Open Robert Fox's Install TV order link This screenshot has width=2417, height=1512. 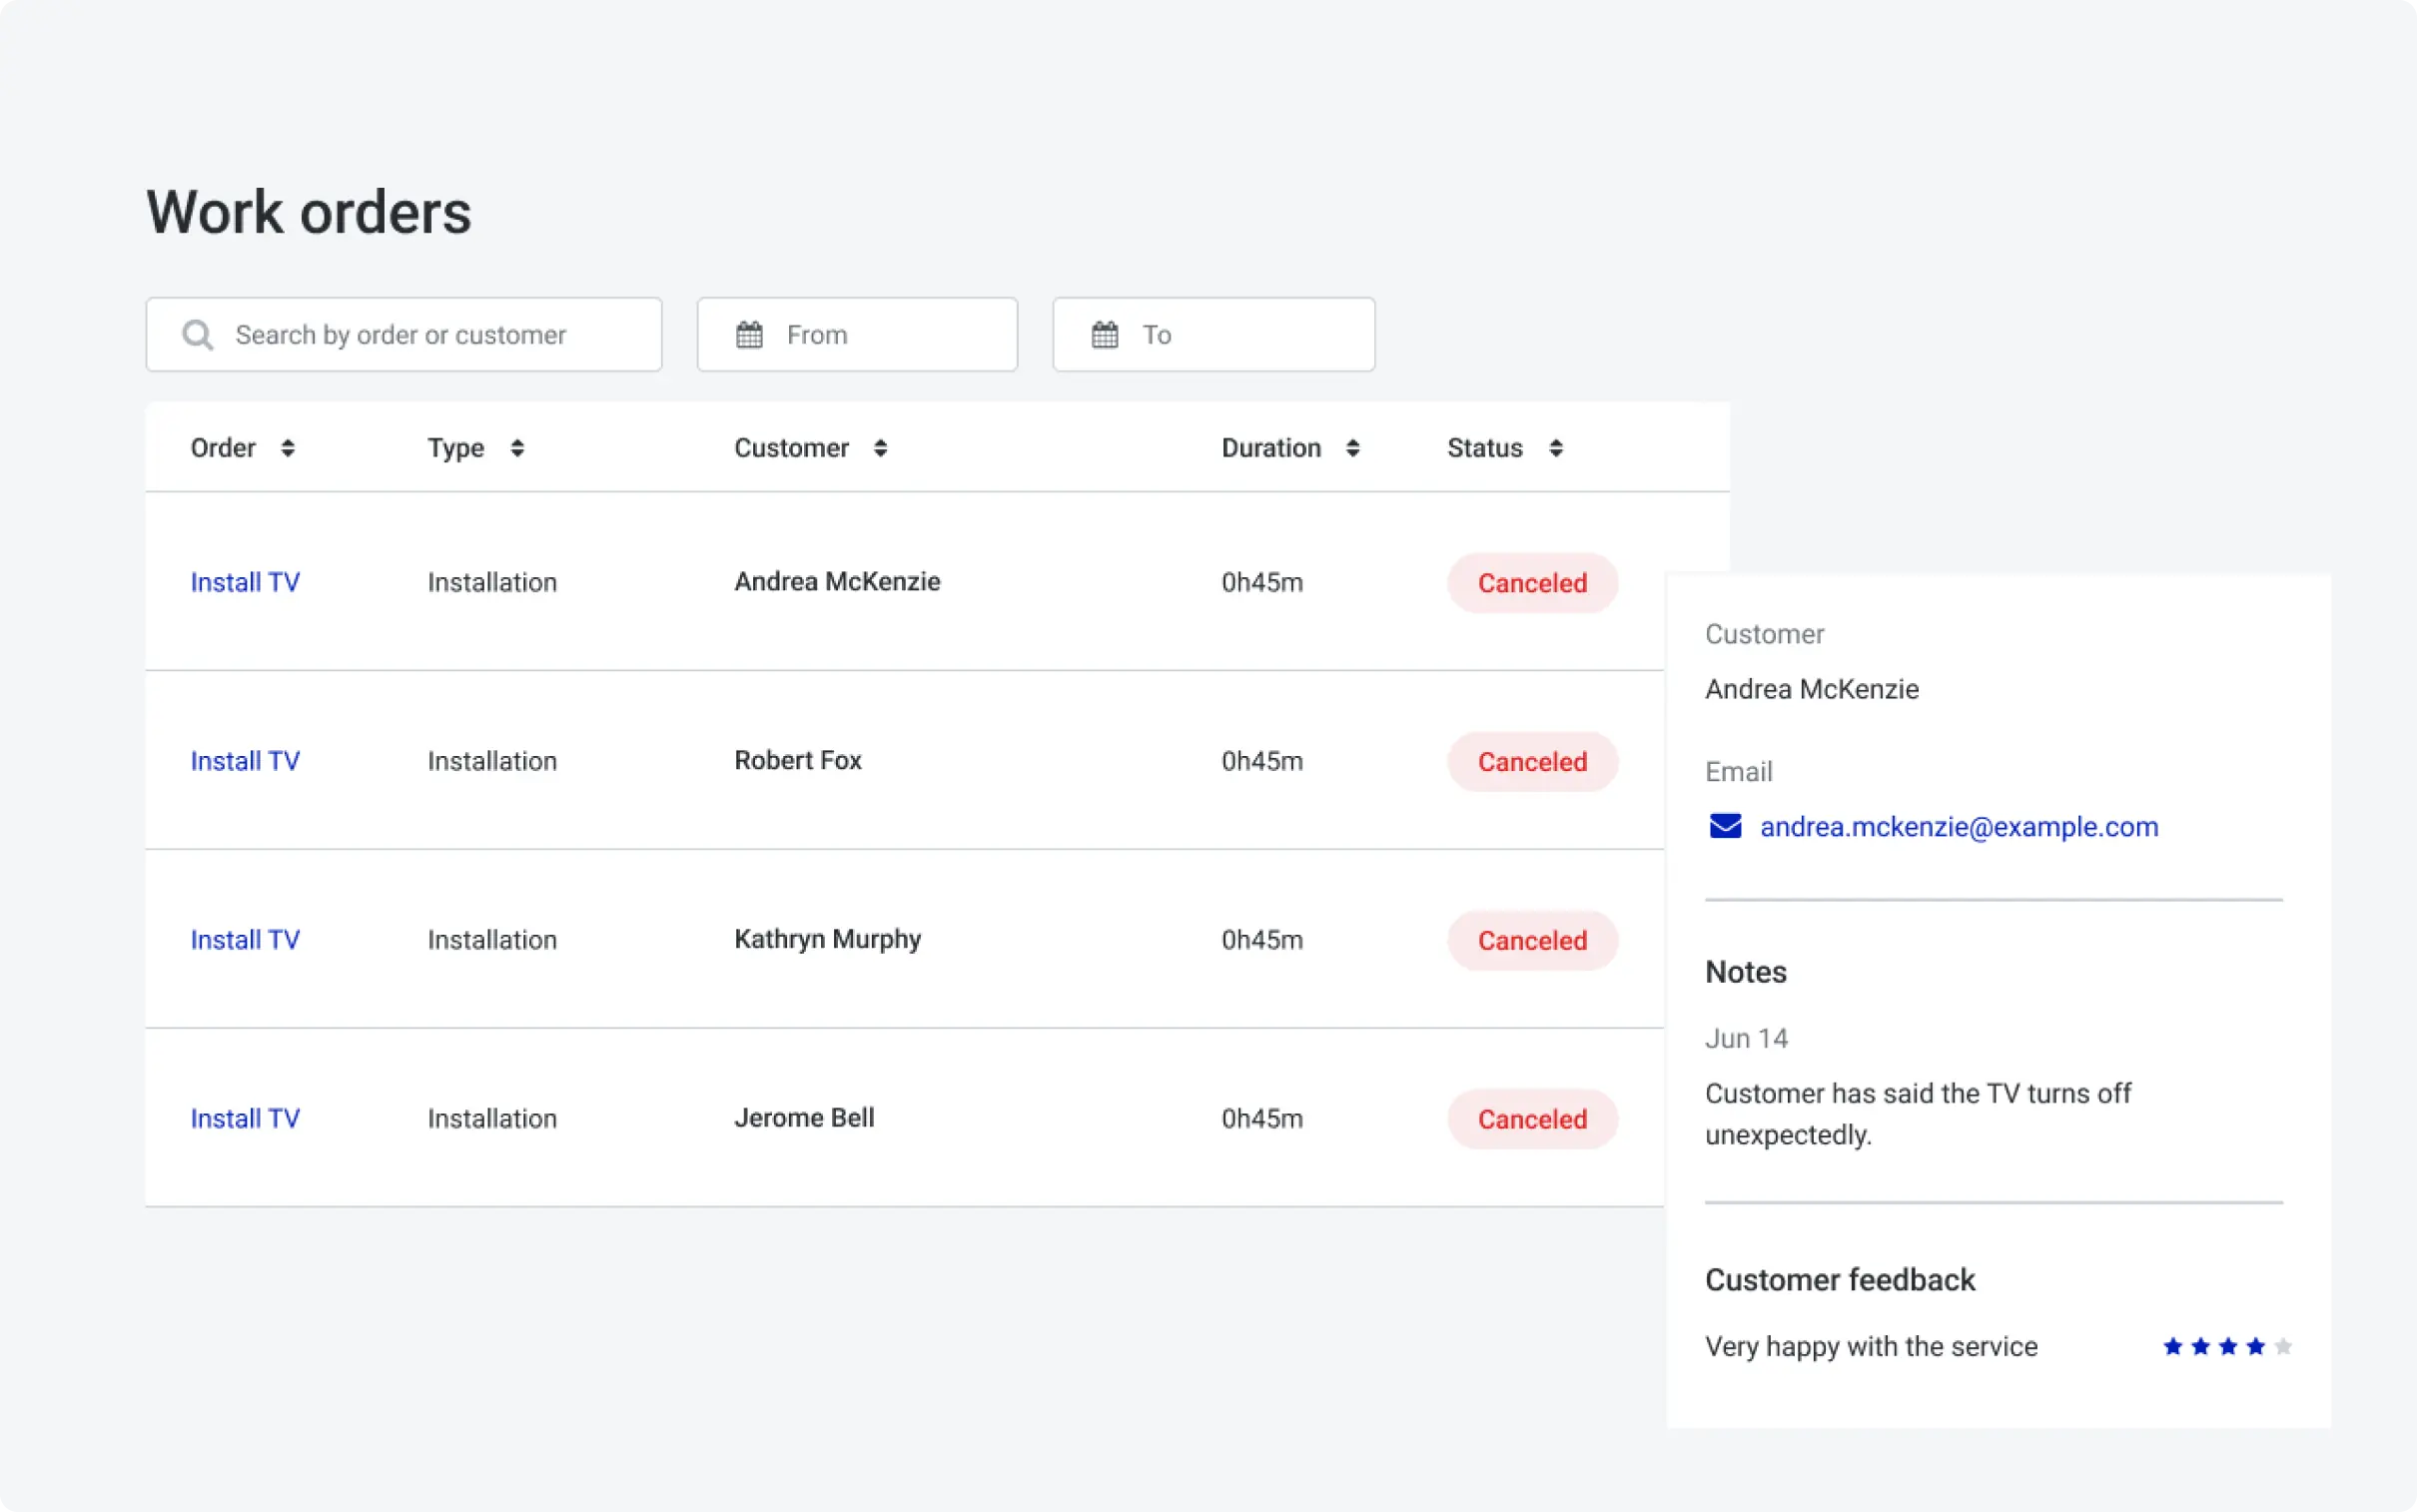[245, 761]
